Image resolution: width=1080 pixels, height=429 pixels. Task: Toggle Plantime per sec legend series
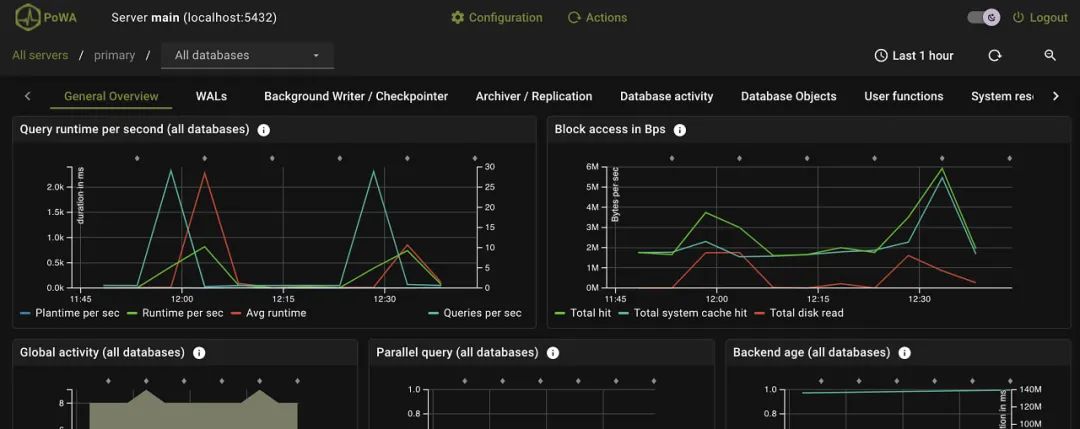coord(70,313)
